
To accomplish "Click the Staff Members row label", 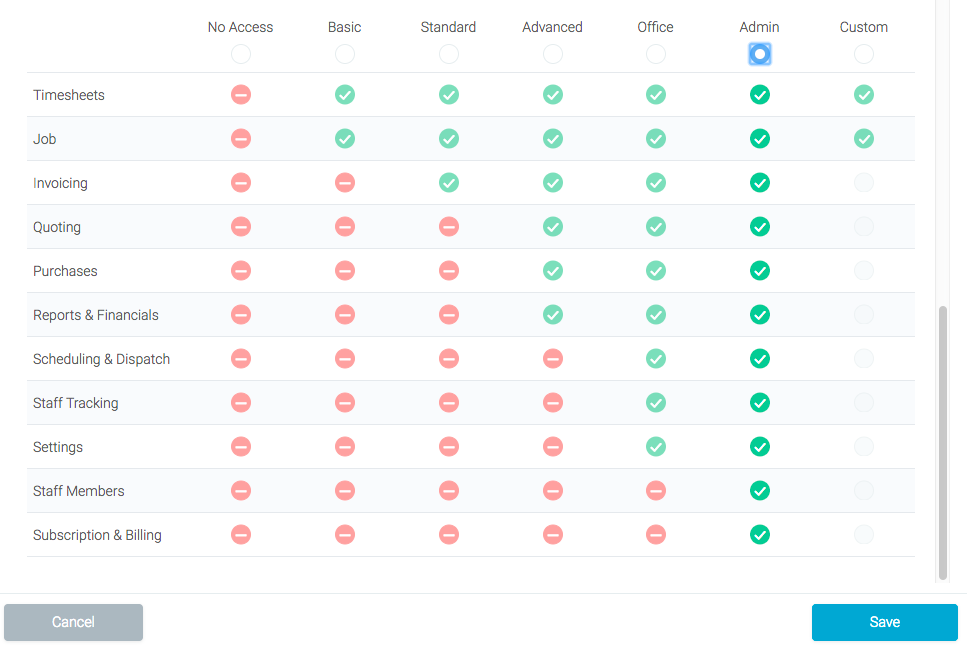I will pos(78,491).
